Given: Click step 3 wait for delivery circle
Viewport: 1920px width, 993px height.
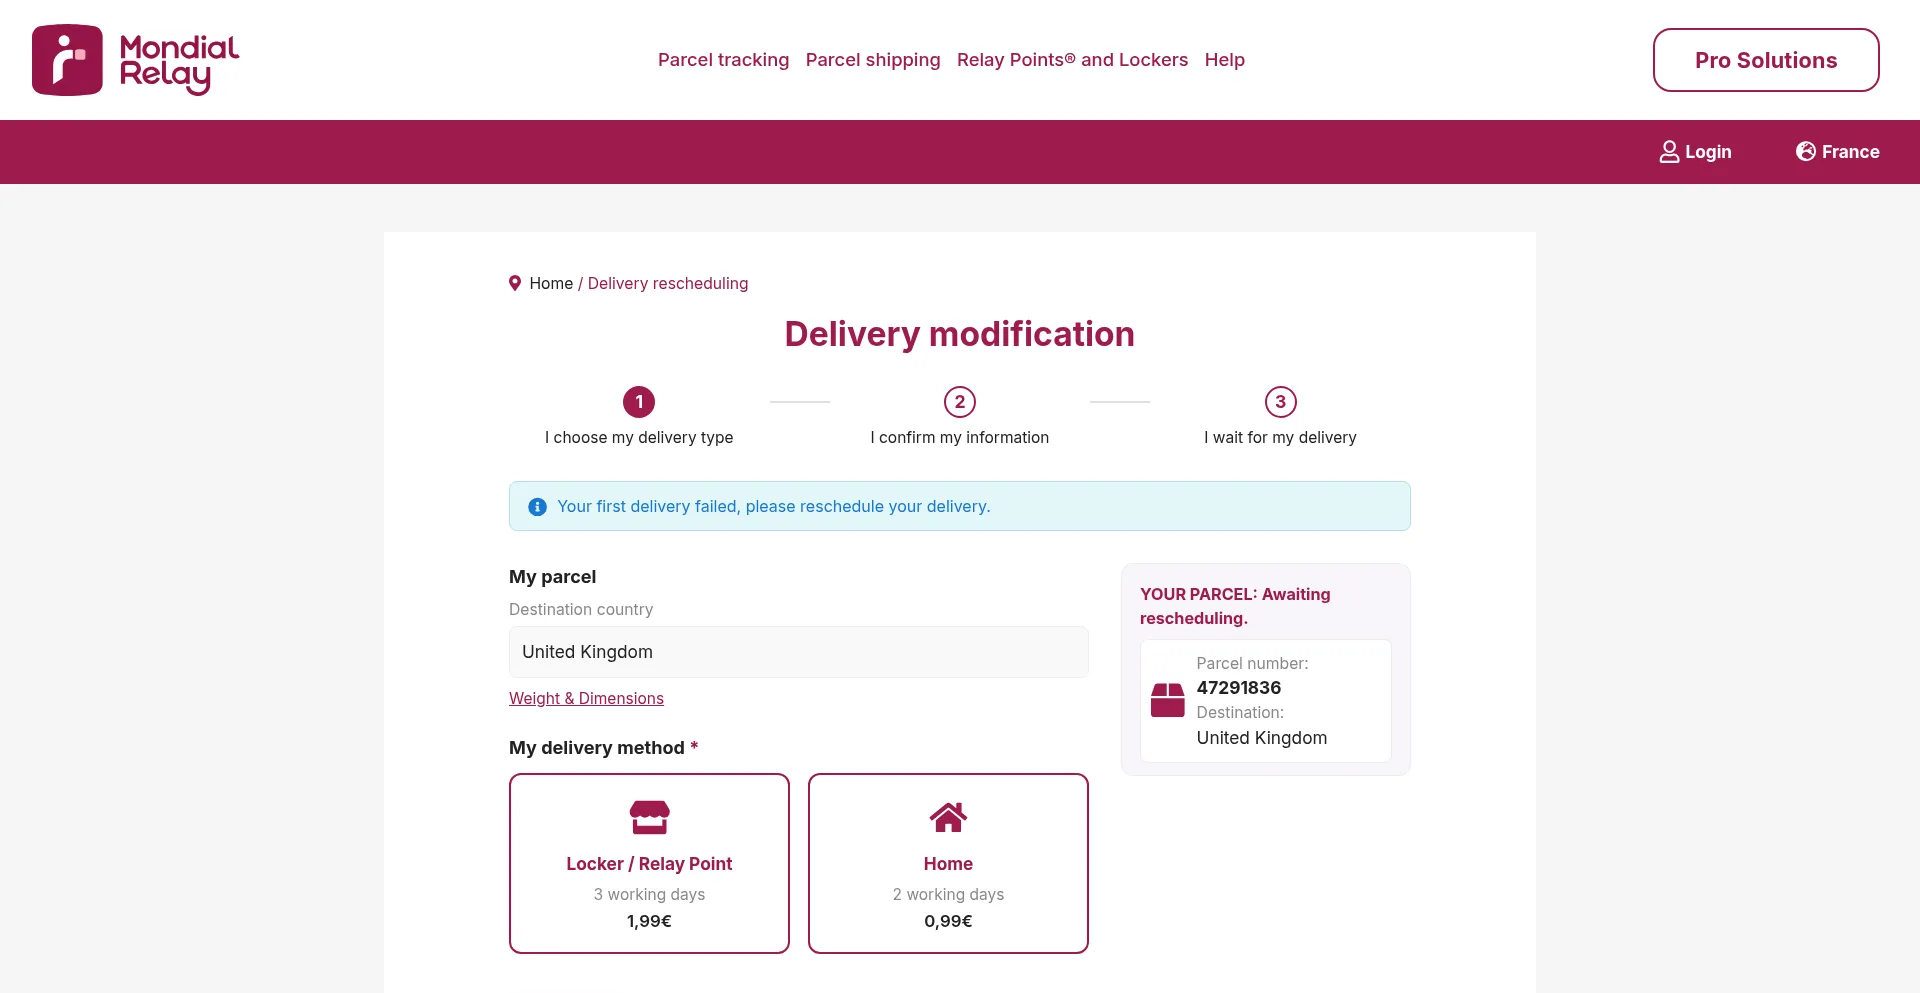Looking at the screenshot, I should pyautogui.click(x=1280, y=402).
